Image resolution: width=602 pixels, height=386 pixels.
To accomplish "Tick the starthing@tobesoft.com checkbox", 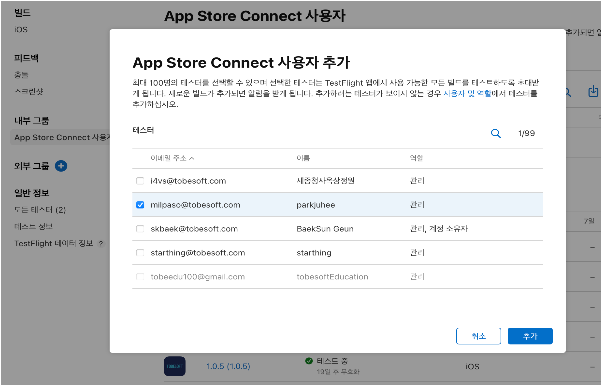I will pos(140,253).
